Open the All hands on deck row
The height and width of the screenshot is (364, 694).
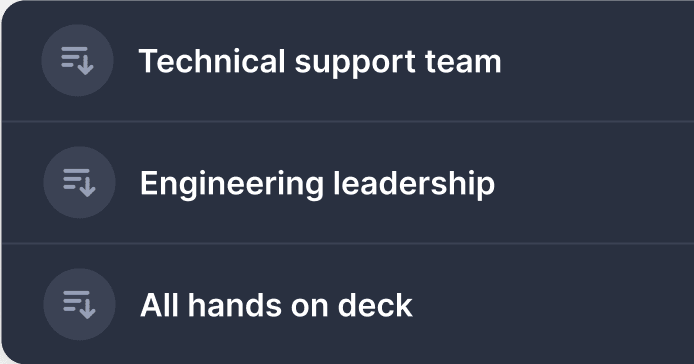click(x=348, y=304)
